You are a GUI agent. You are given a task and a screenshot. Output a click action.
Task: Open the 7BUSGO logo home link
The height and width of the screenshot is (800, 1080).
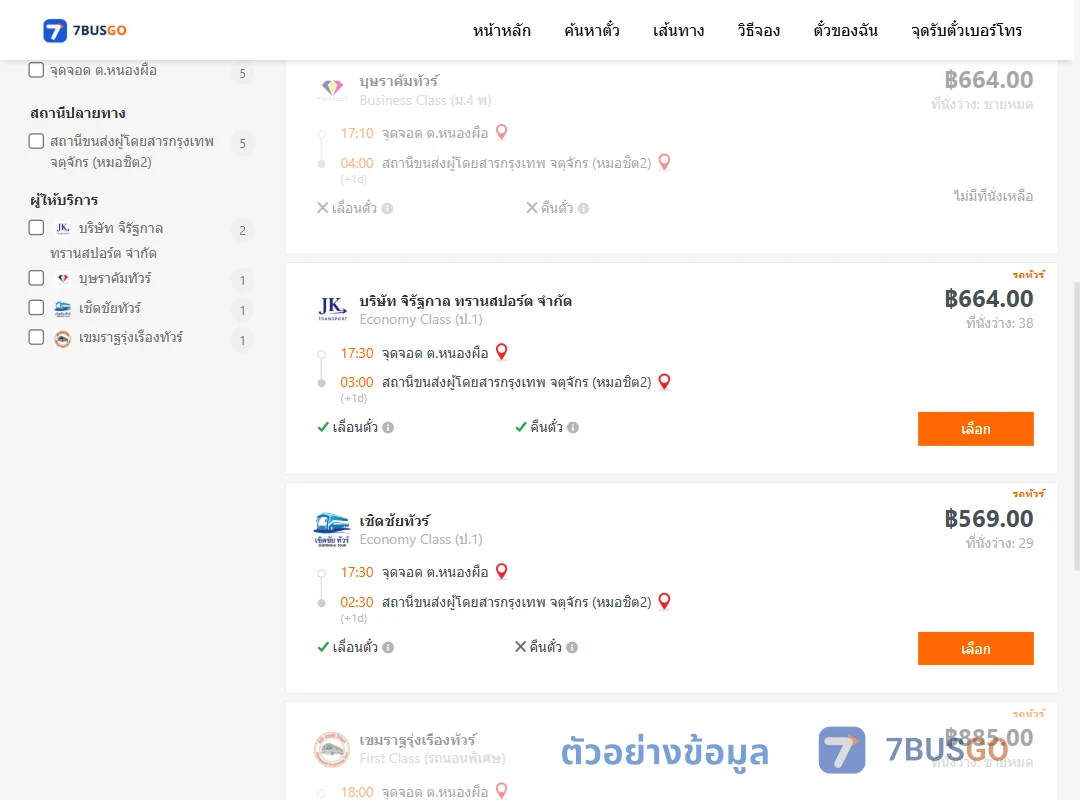pyautogui.click(x=85, y=30)
